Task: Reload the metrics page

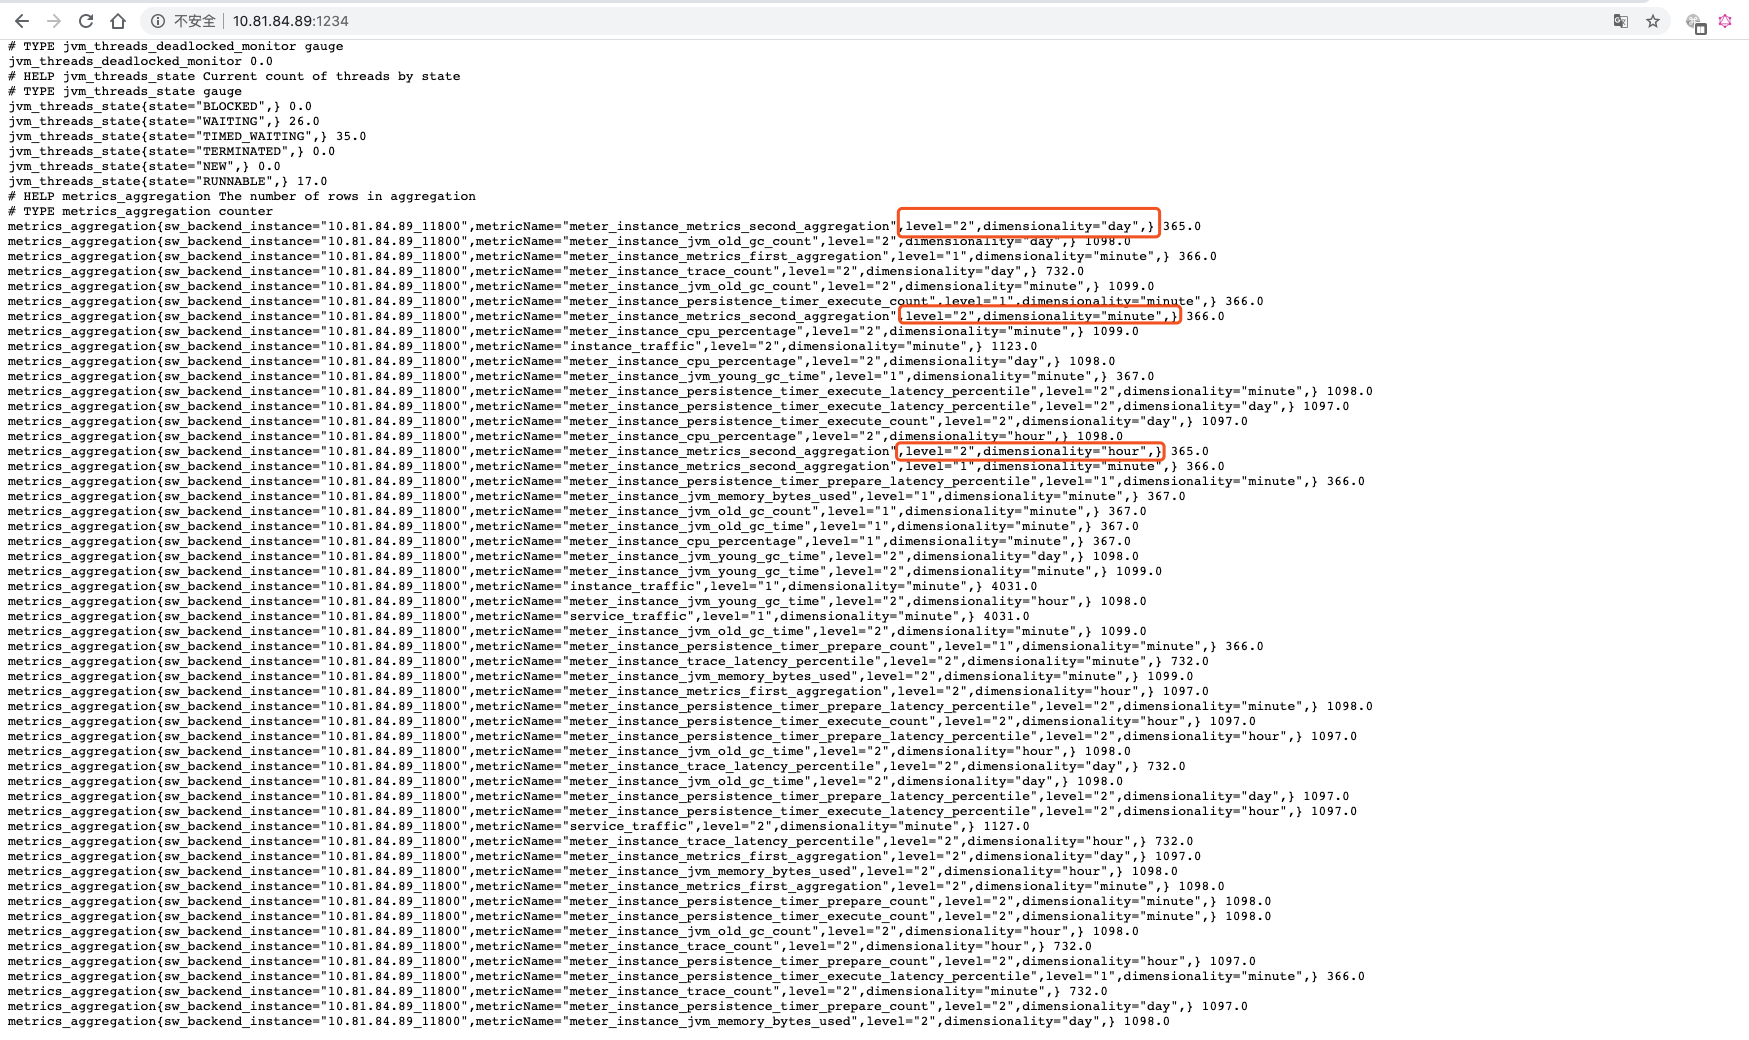Action: [x=86, y=21]
